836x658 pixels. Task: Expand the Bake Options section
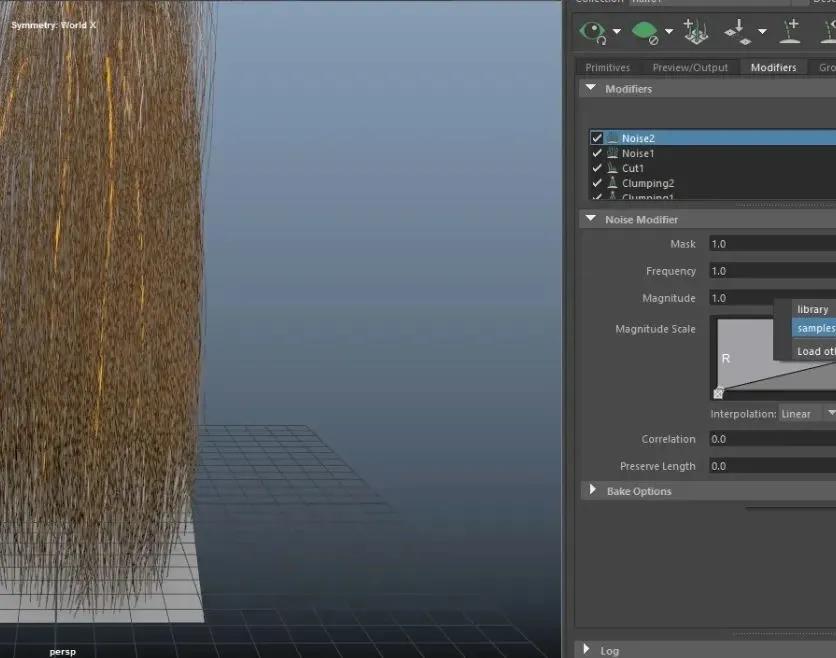[592, 490]
